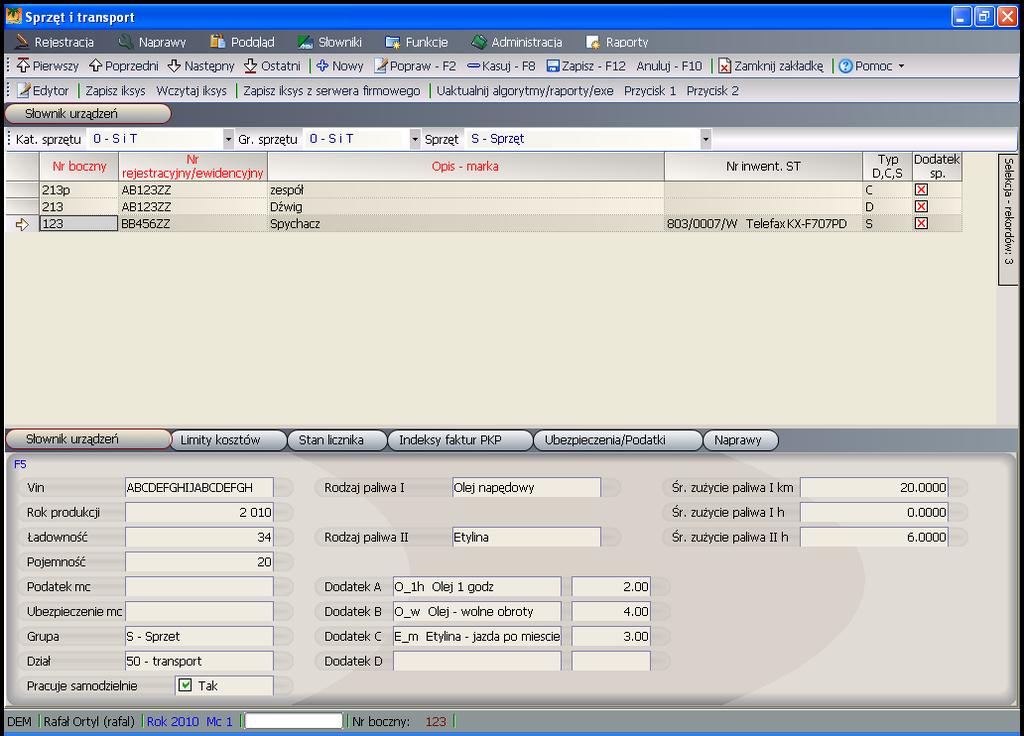
Task: Open the Sprzęt dropdown list
Action: coord(705,138)
